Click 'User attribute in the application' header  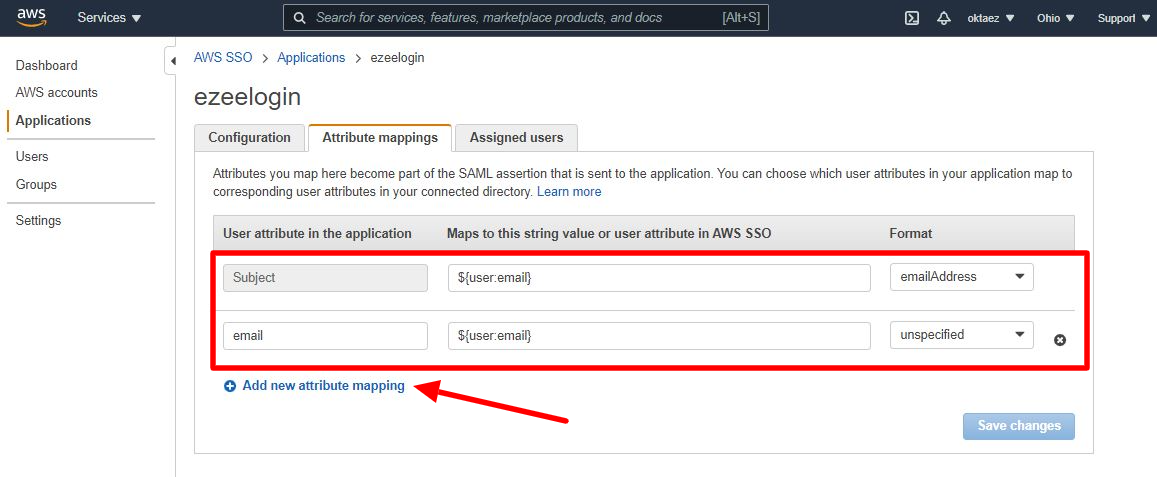click(x=317, y=233)
